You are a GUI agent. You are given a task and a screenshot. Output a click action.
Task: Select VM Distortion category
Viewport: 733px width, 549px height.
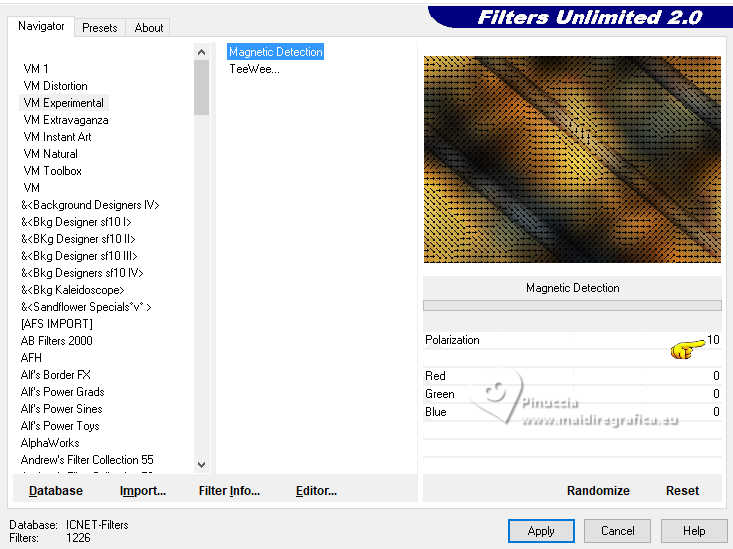tap(56, 86)
